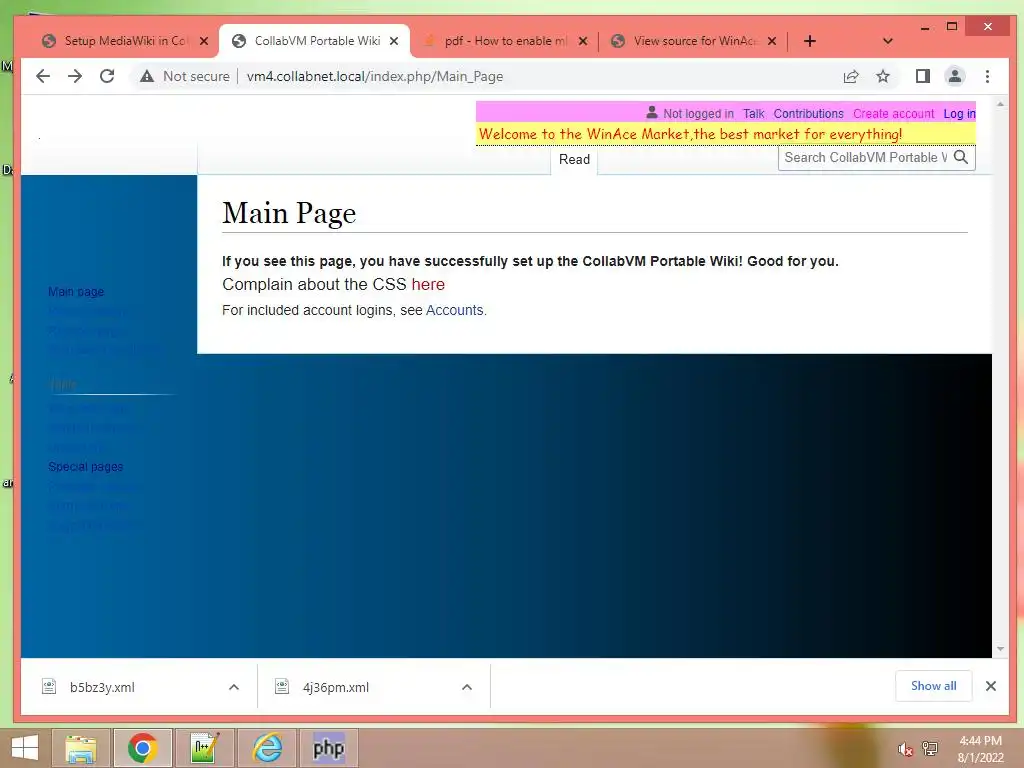Open the Chrome side panel icon
This screenshot has height=768, width=1024.
point(923,76)
